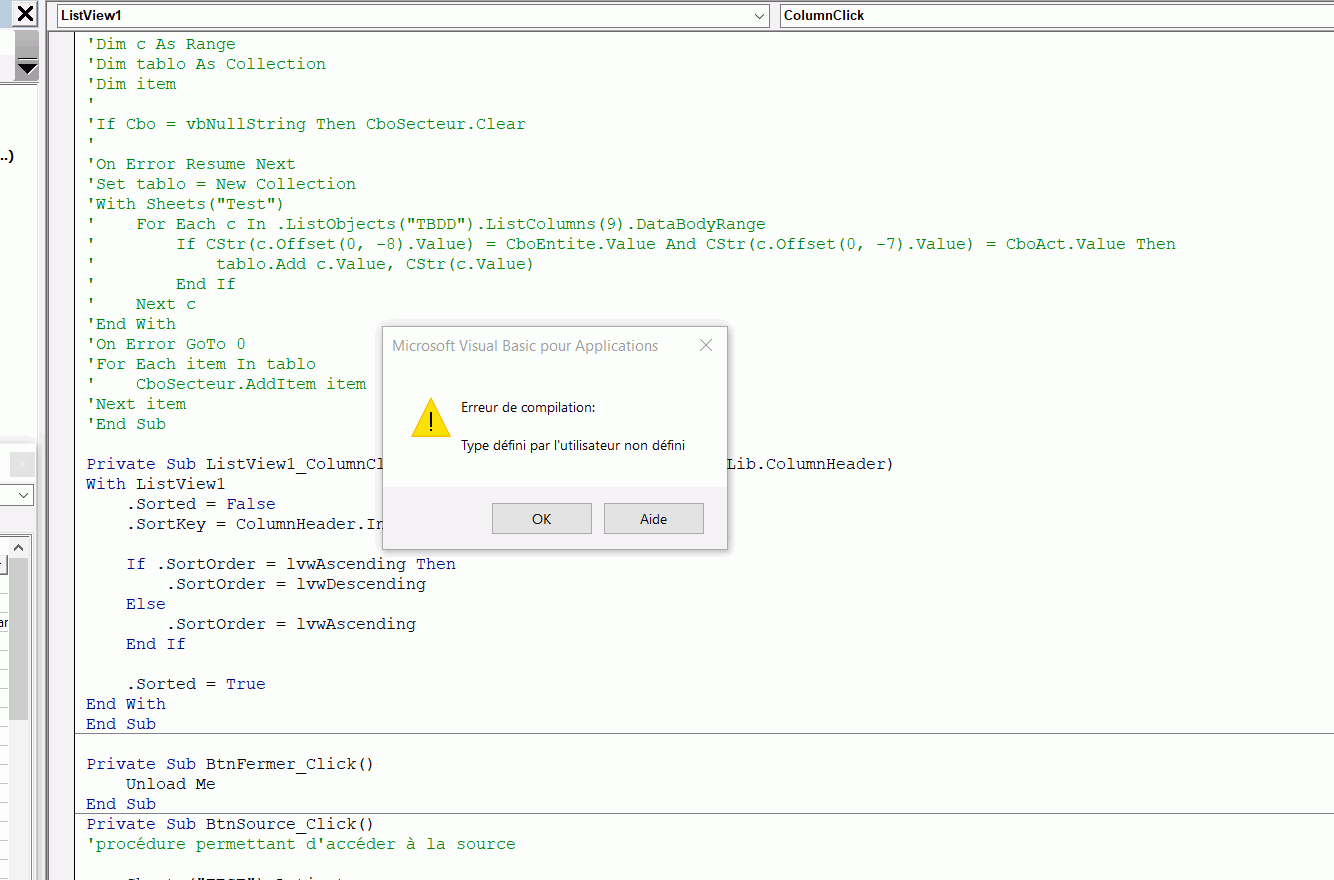Click the .Sorted = True statement

click(x=195, y=684)
